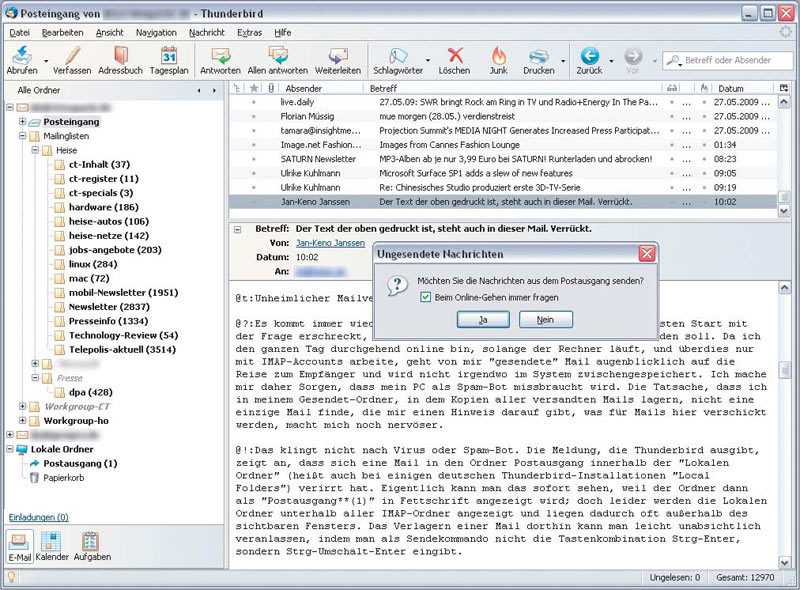Open the Adressbuch icon

click(120, 56)
